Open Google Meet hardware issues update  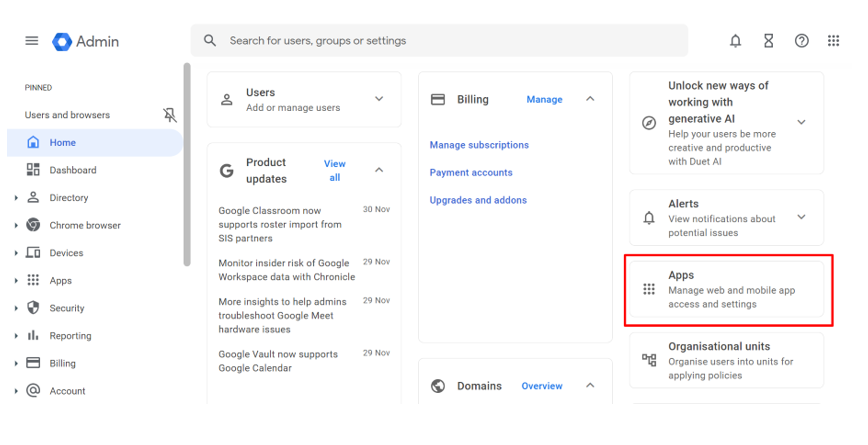pos(282,315)
